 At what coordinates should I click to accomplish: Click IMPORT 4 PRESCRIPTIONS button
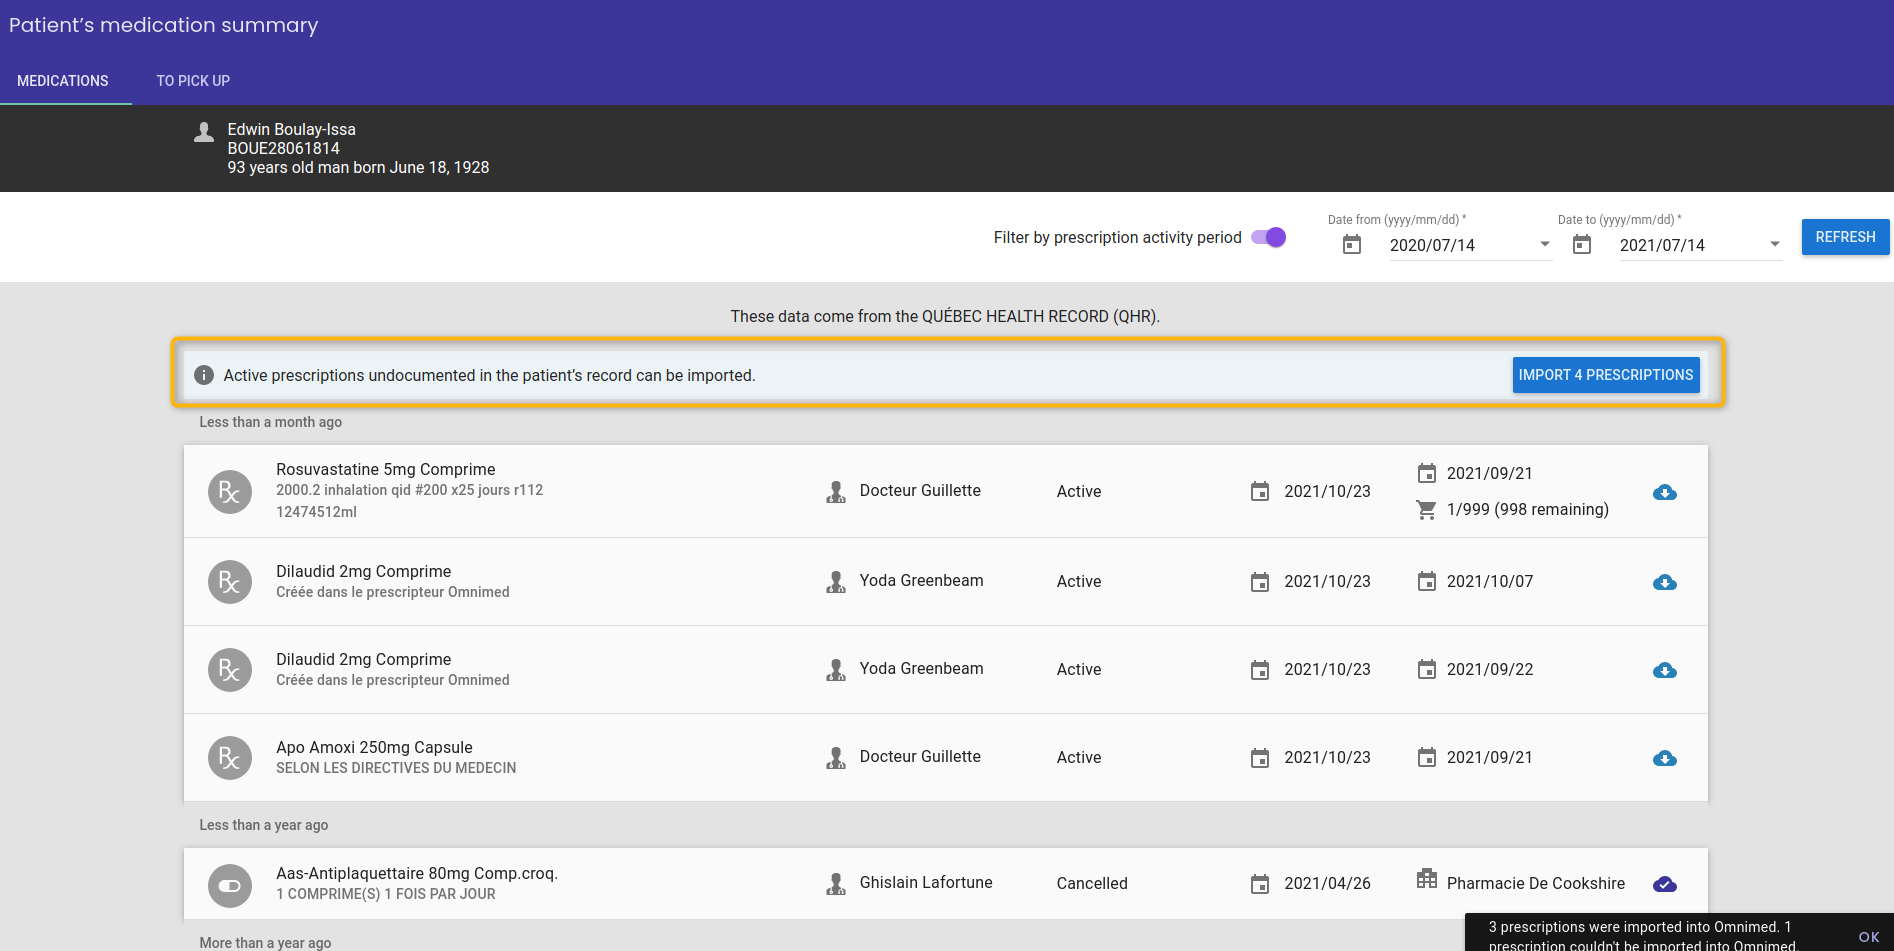pos(1606,375)
